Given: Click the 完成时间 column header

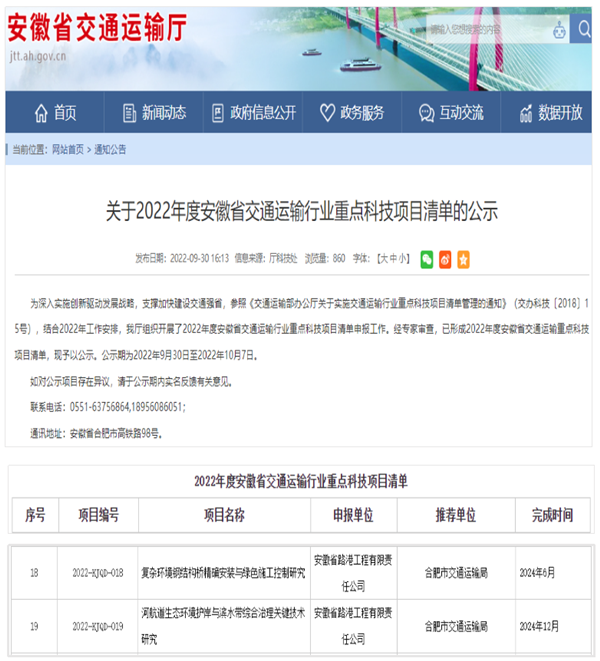Looking at the screenshot, I should (552, 515).
